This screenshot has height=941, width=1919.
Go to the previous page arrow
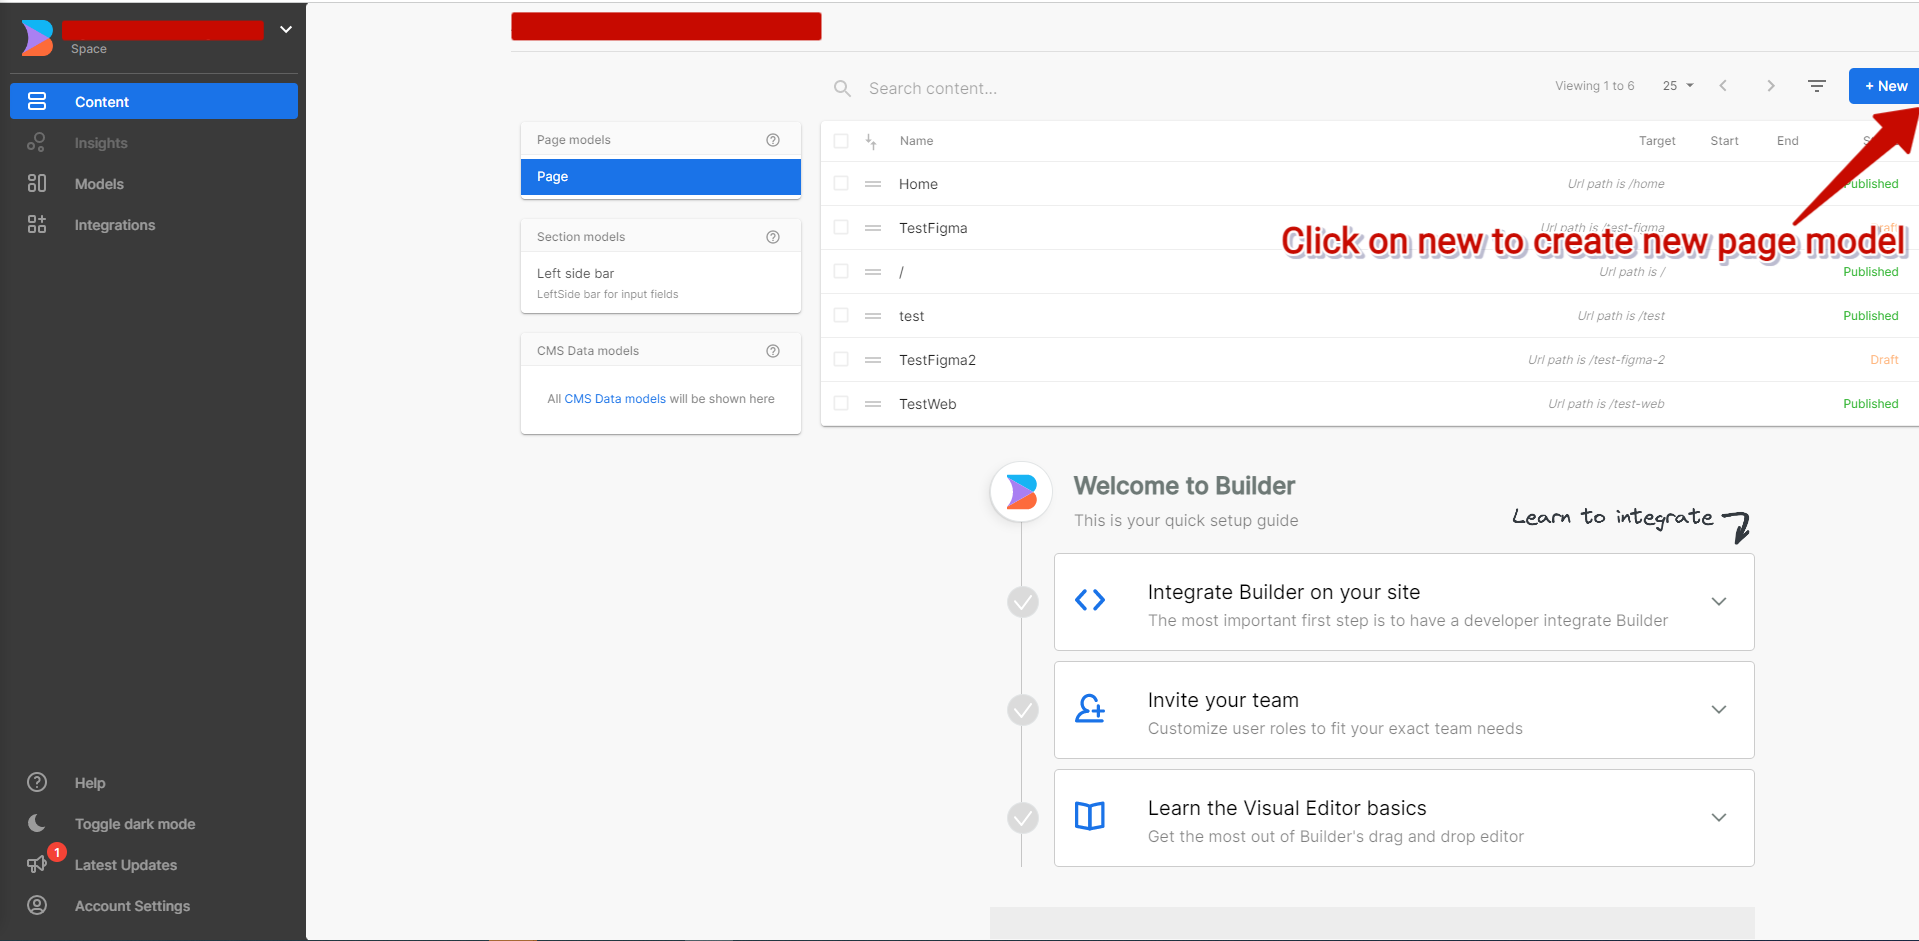pos(1723,86)
